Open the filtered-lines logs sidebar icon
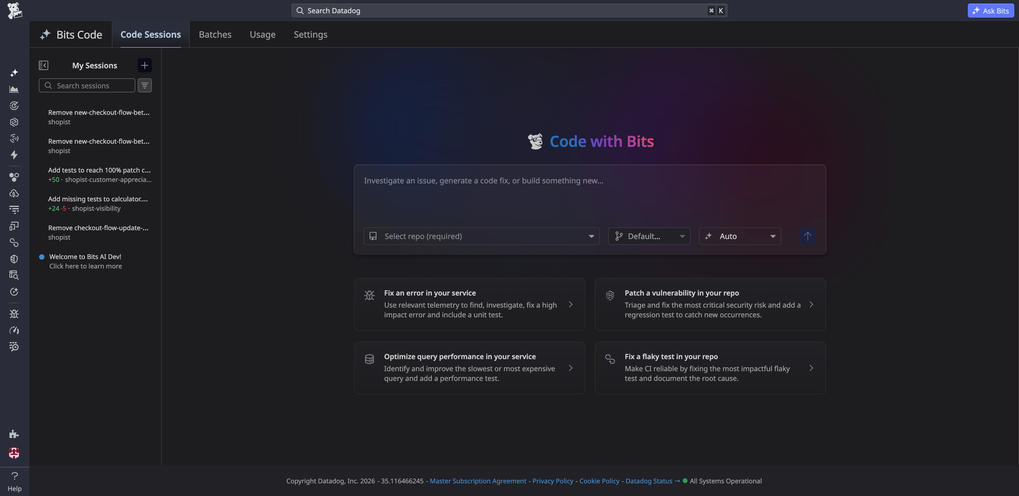Screen dimensions: 1019x496 point(14,209)
